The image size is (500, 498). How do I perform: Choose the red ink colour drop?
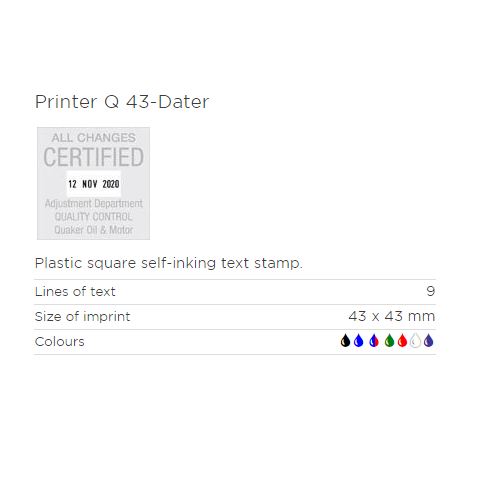pos(402,341)
